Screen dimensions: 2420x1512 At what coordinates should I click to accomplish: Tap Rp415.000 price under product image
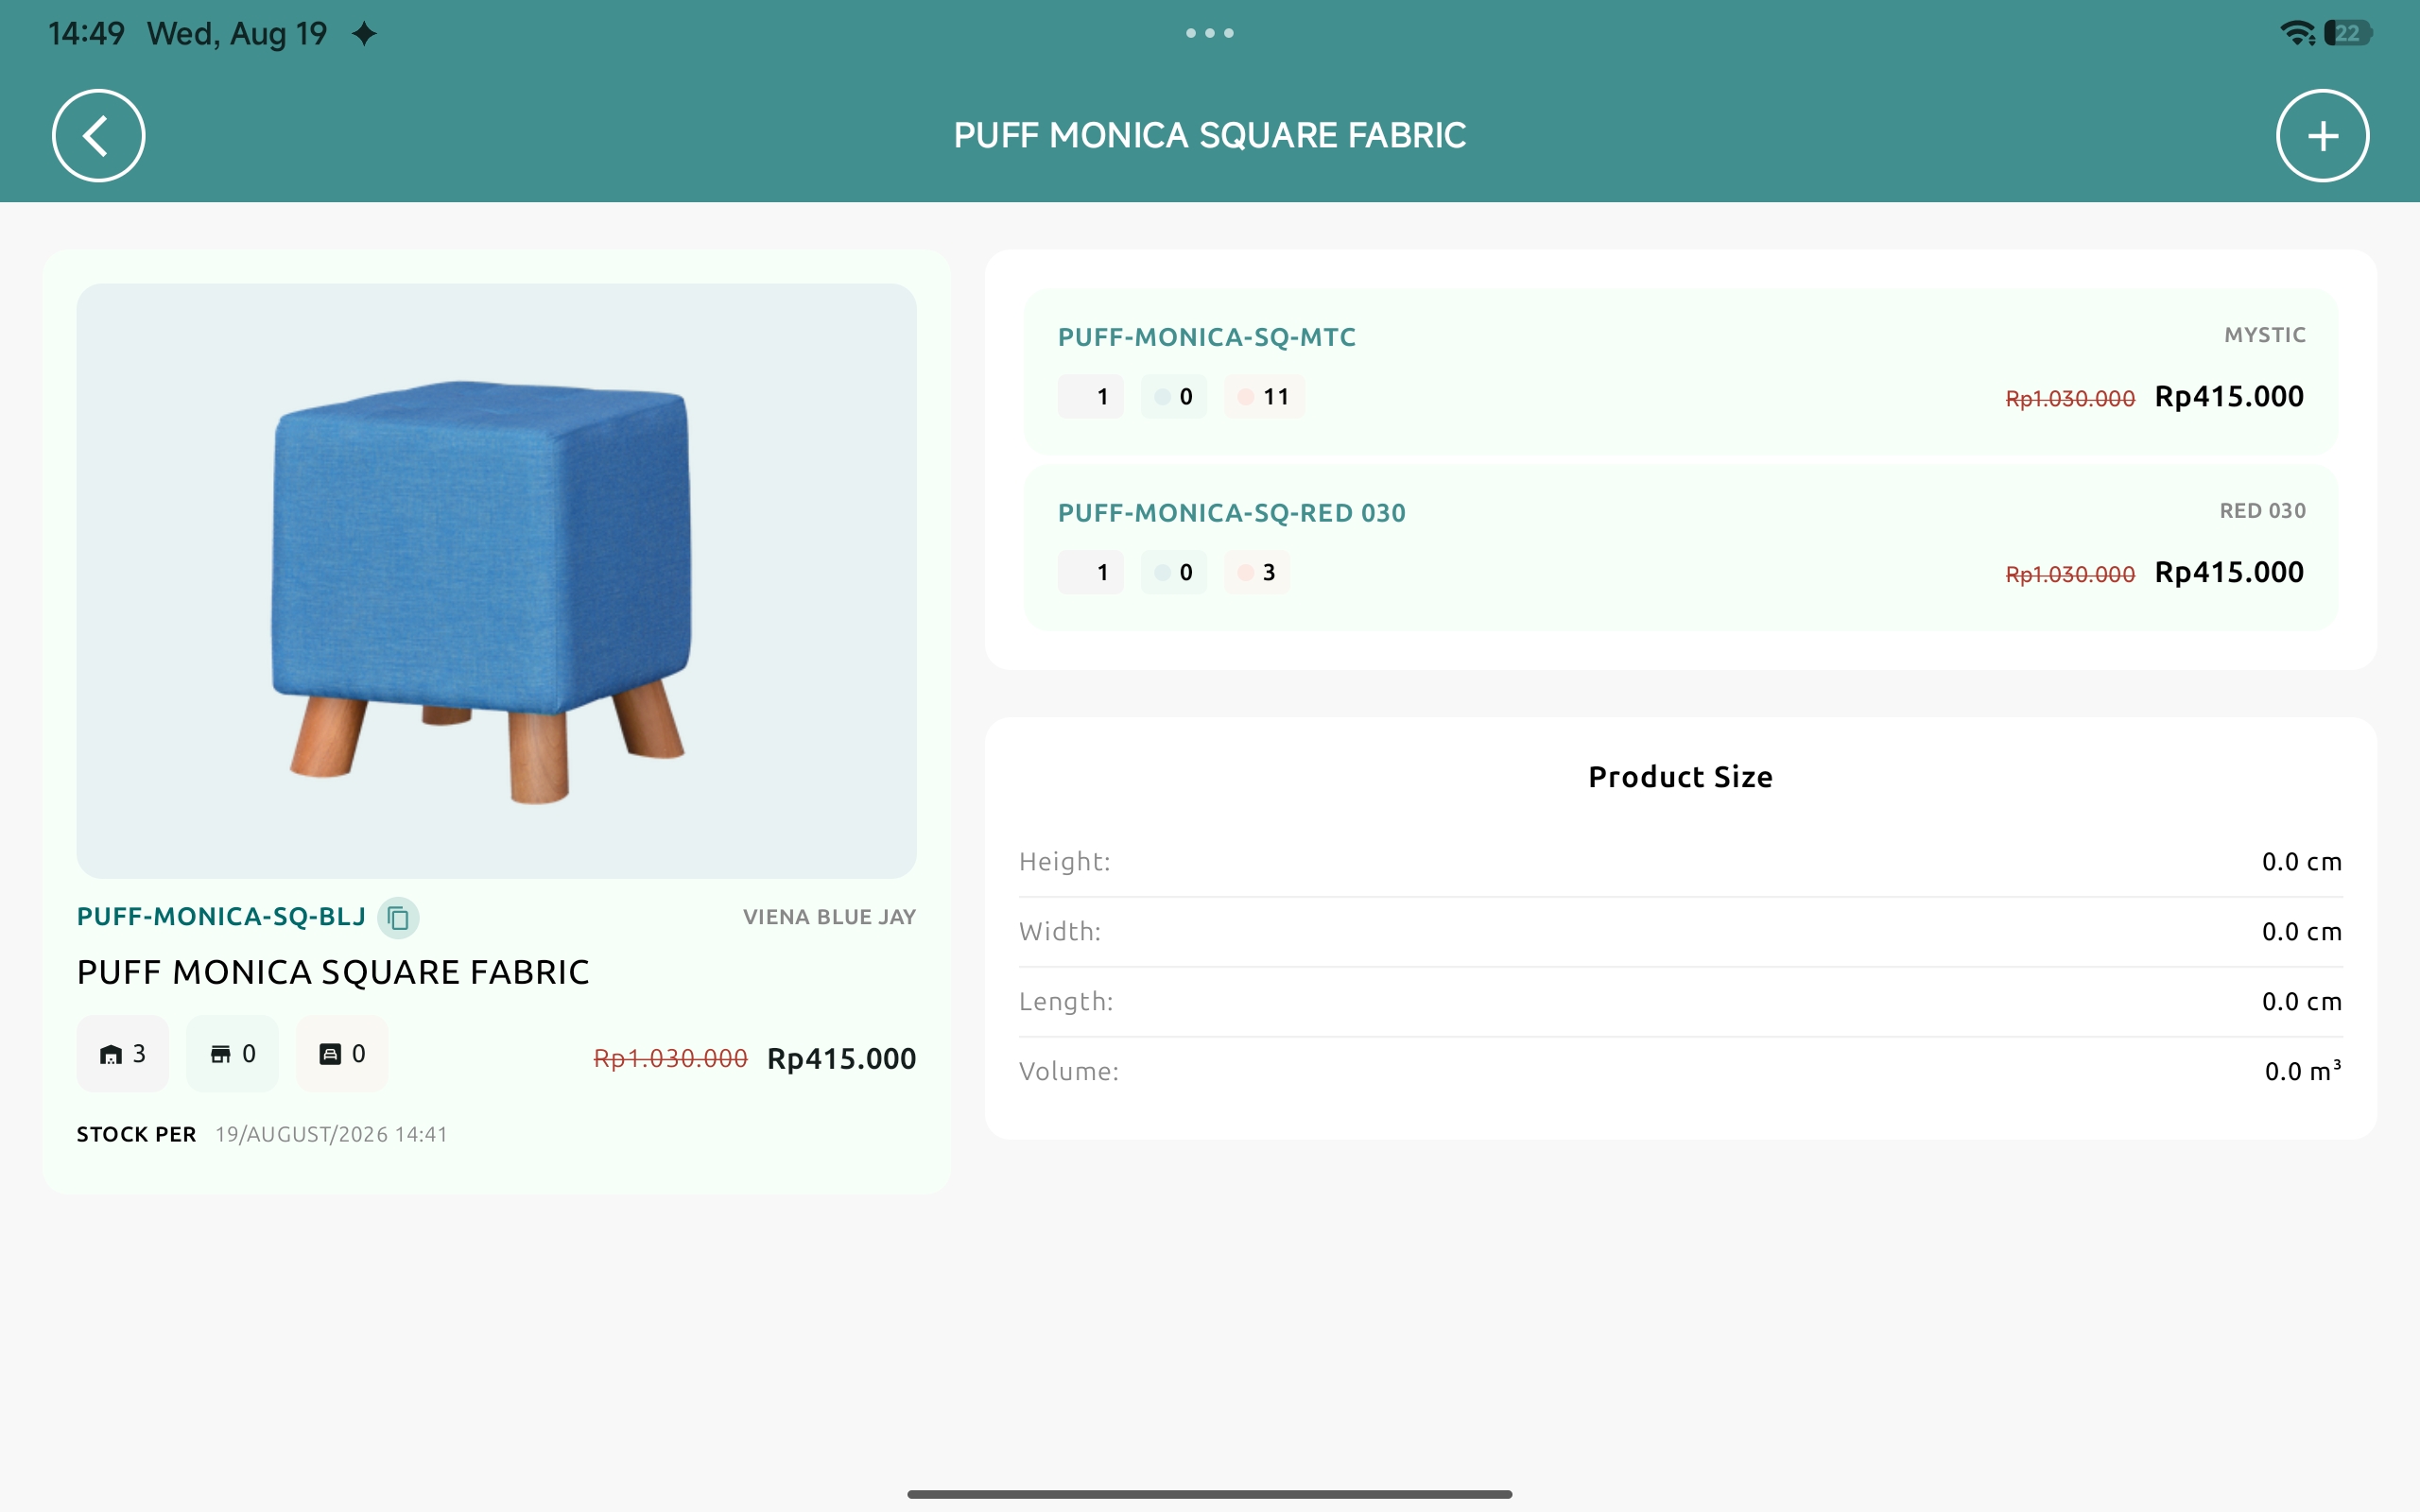[x=841, y=1059]
